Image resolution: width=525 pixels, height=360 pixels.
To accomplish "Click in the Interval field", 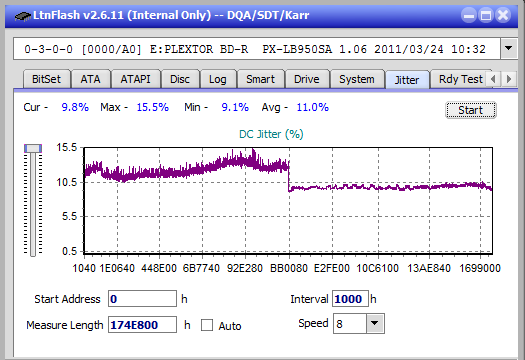I will click(350, 299).
